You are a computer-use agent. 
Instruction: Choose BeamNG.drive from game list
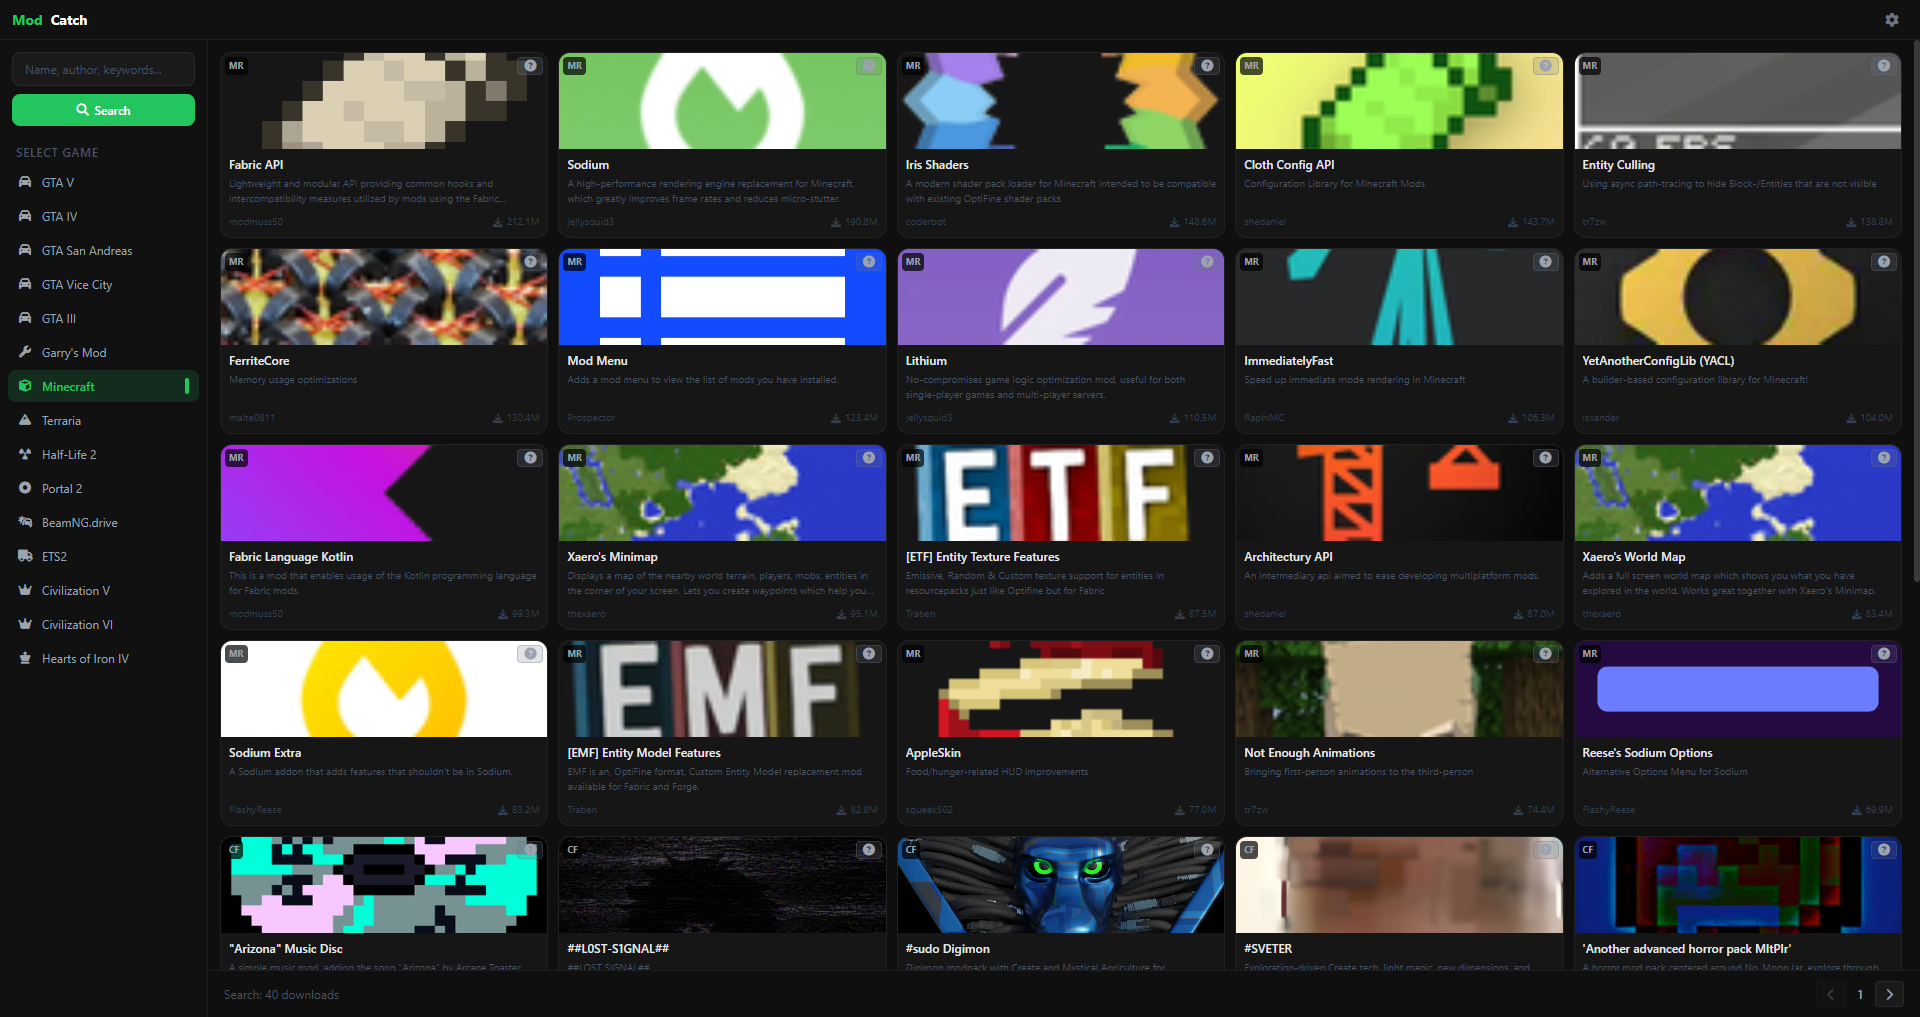click(x=103, y=523)
